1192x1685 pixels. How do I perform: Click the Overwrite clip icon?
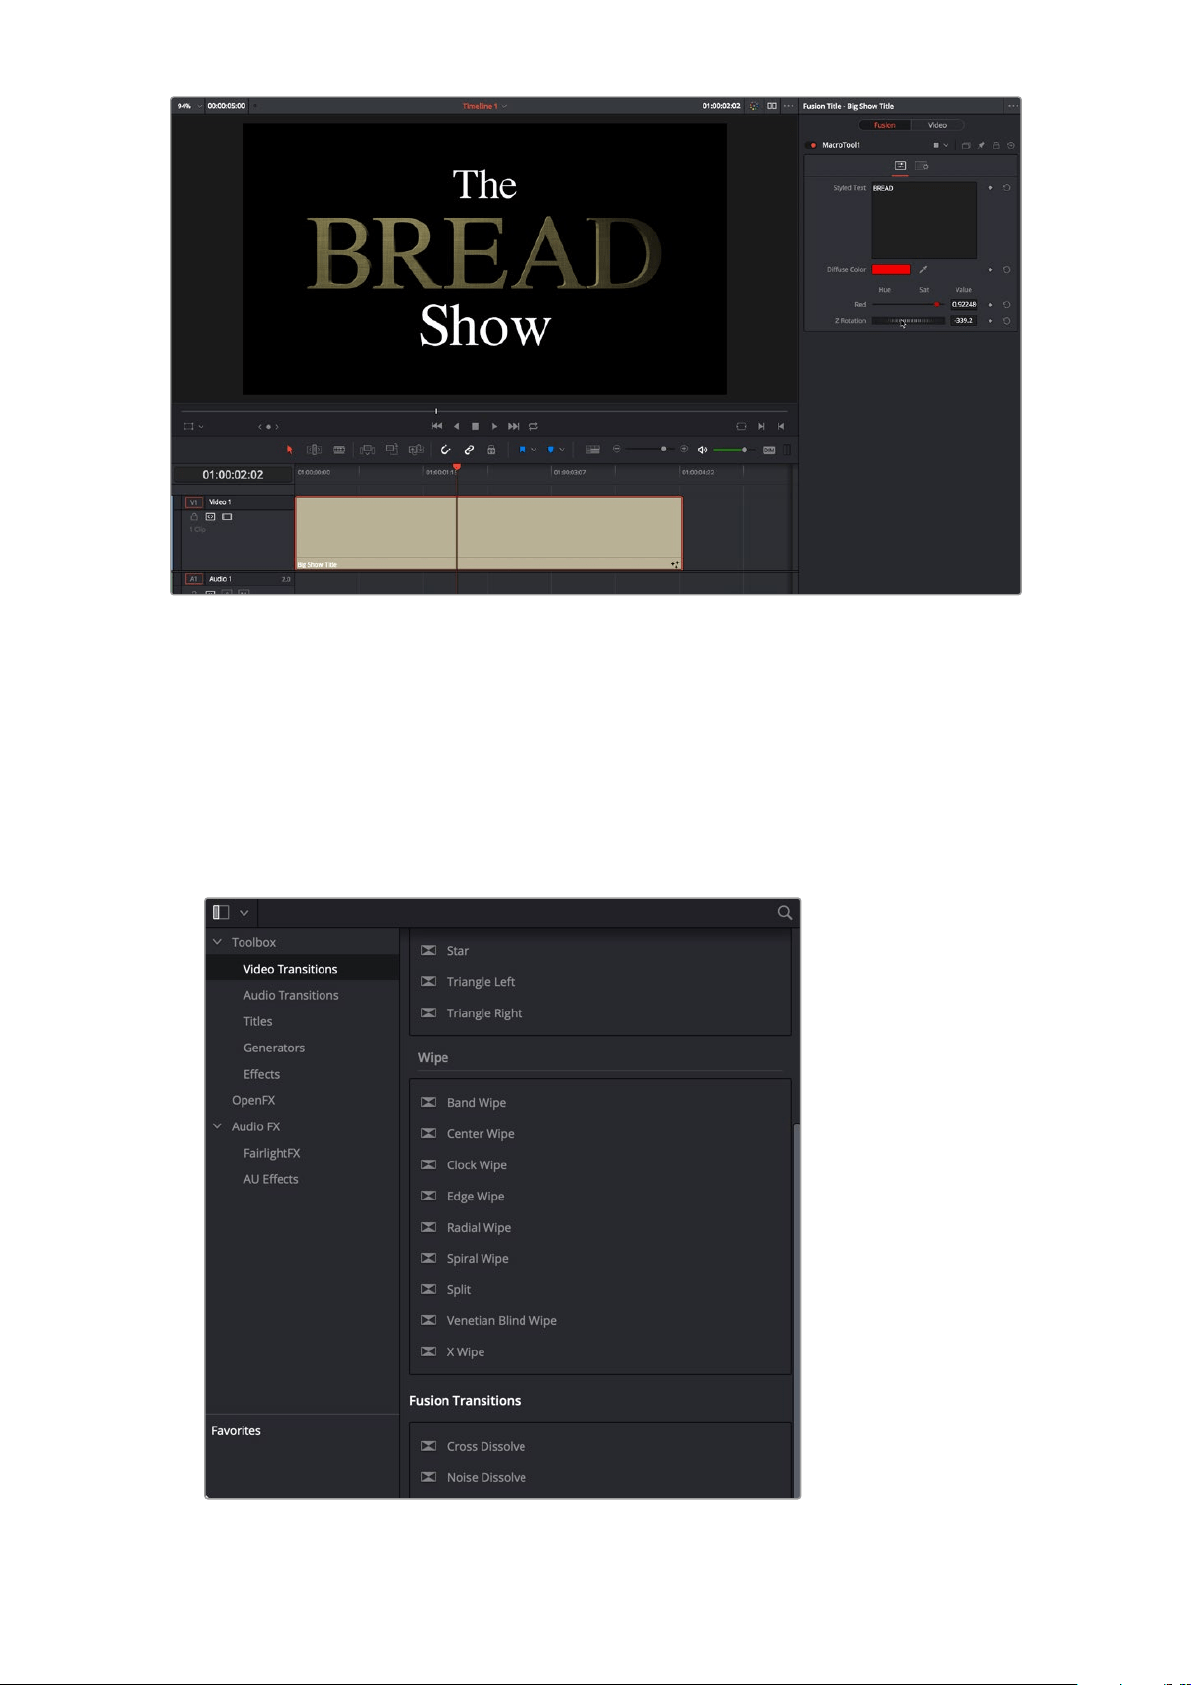point(391,450)
